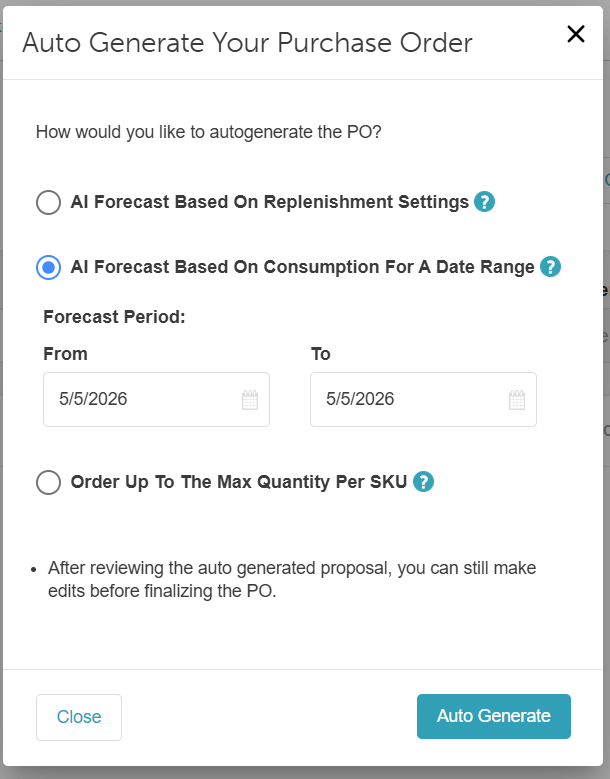The height and width of the screenshot is (779, 610).
Task: Click the Close button at bottom left
Action: pos(79,717)
